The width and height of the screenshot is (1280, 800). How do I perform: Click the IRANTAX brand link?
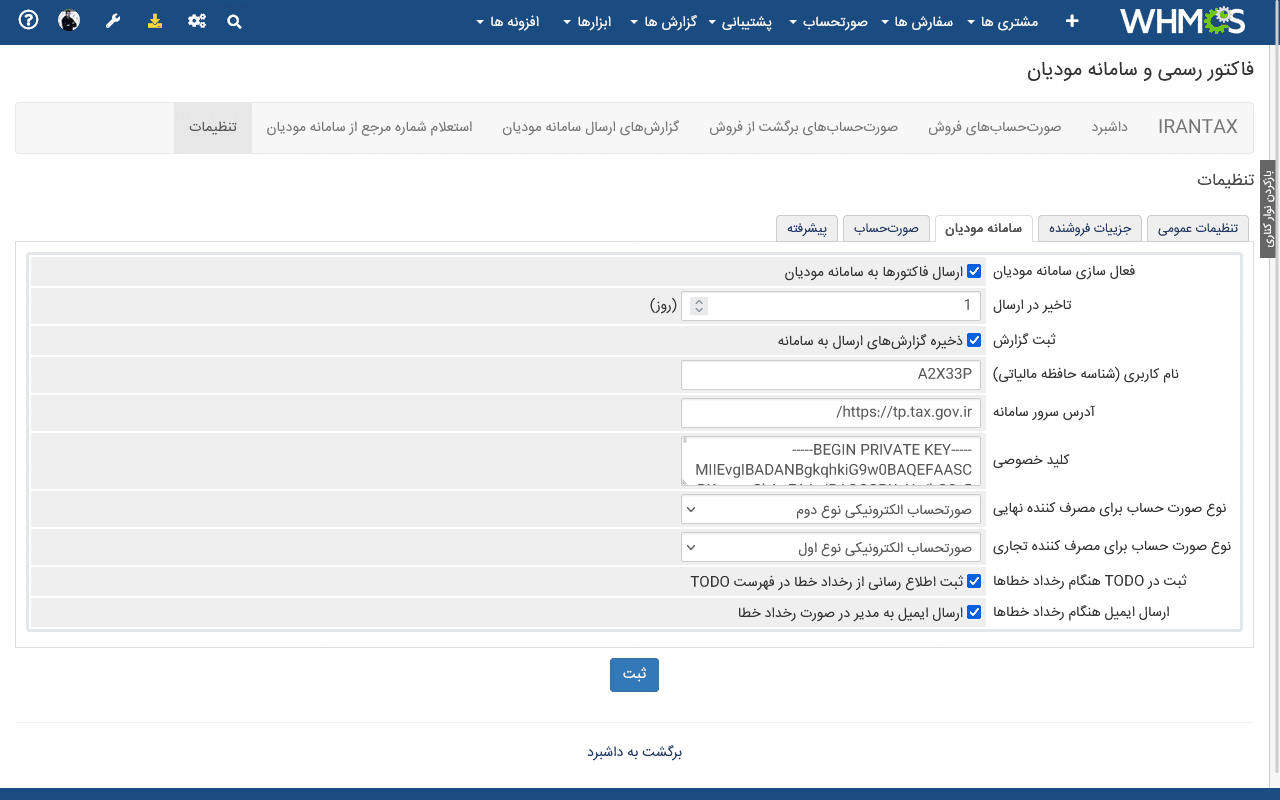1198,127
